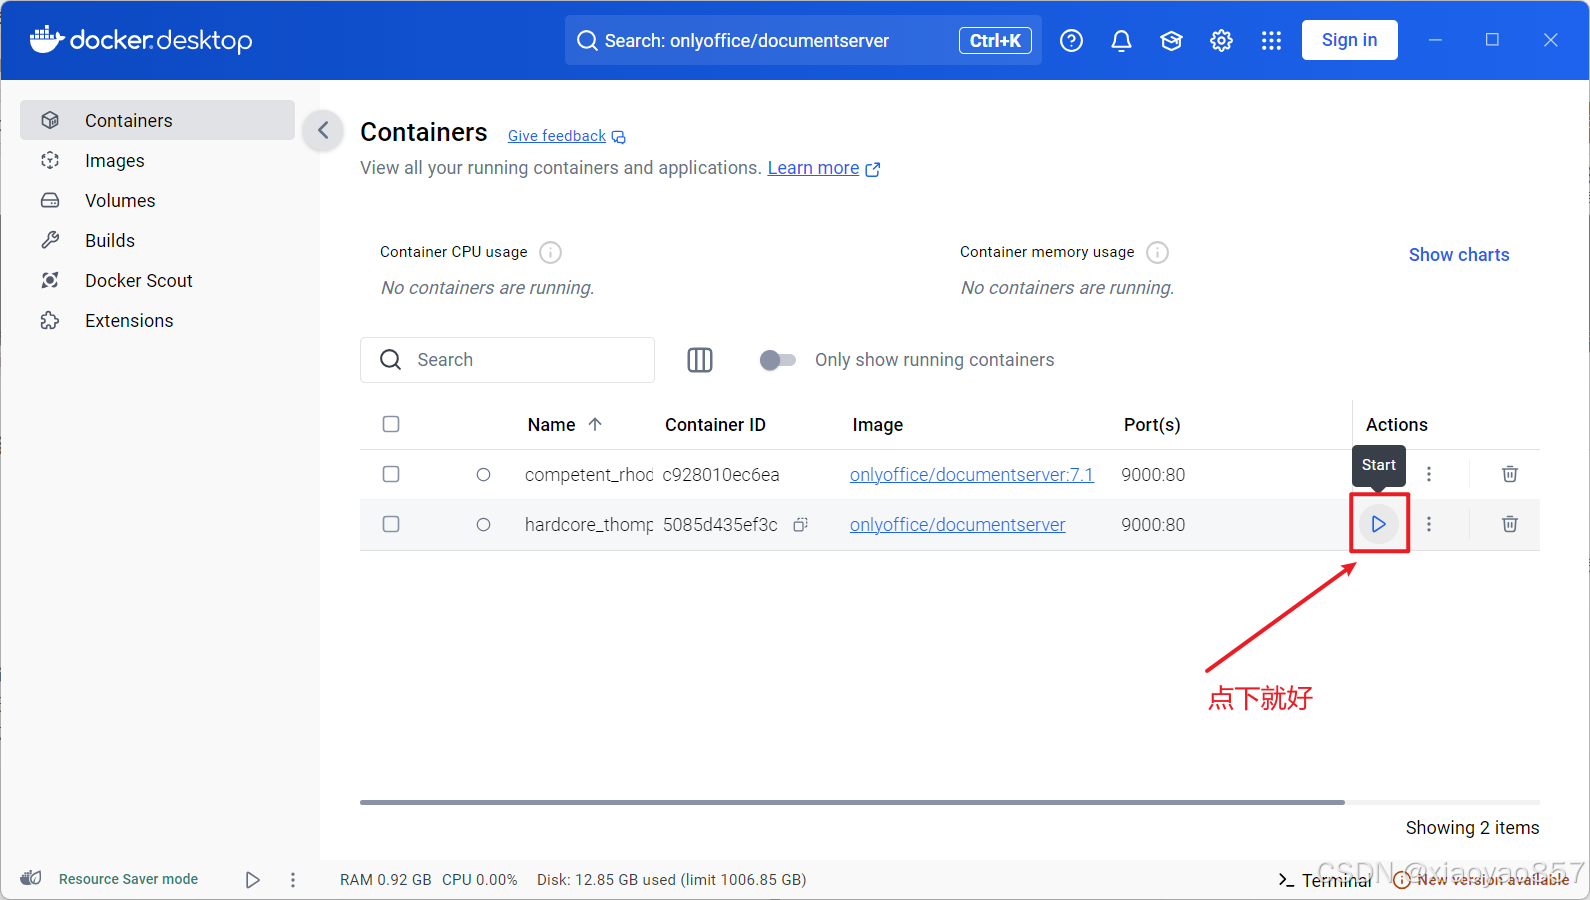Start the hardcore_thomp container
This screenshot has width=1590, height=900.
[x=1378, y=524]
